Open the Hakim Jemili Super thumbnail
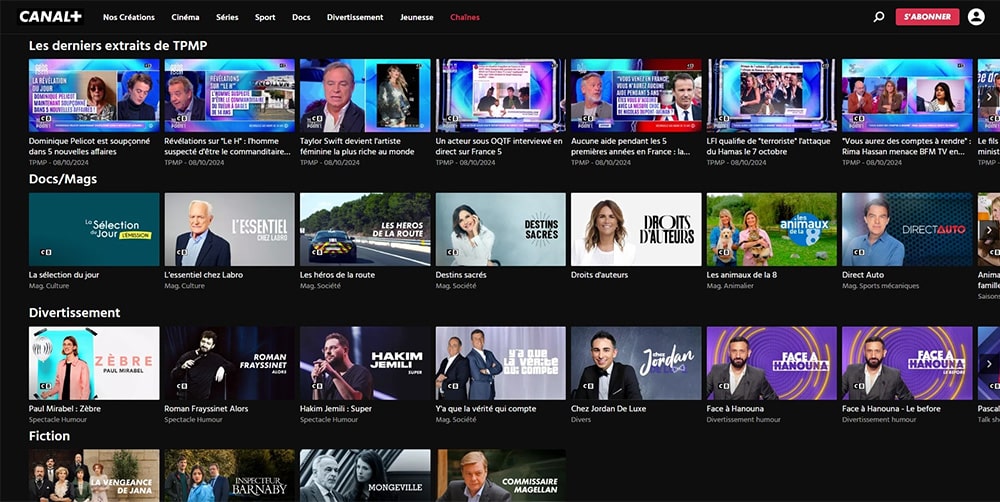Image resolution: width=1000 pixels, height=502 pixels. [x=365, y=364]
